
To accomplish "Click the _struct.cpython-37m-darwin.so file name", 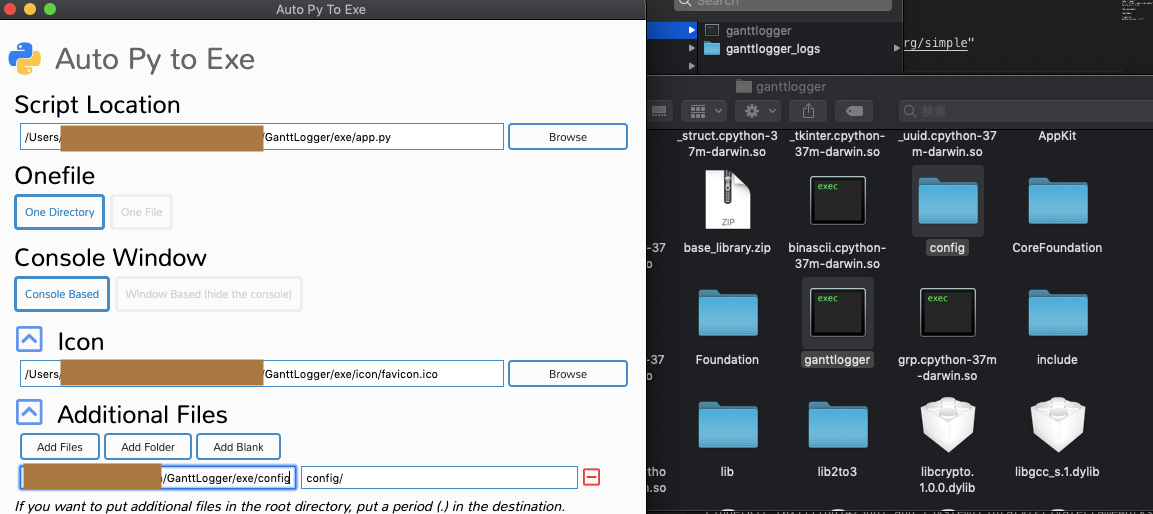I will coord(727,144).
